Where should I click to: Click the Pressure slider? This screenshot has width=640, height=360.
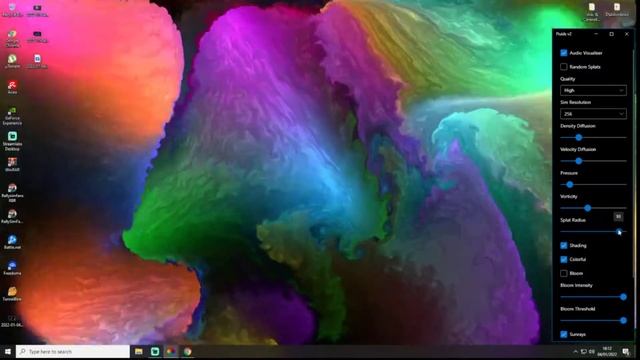(x=593, y=184)
